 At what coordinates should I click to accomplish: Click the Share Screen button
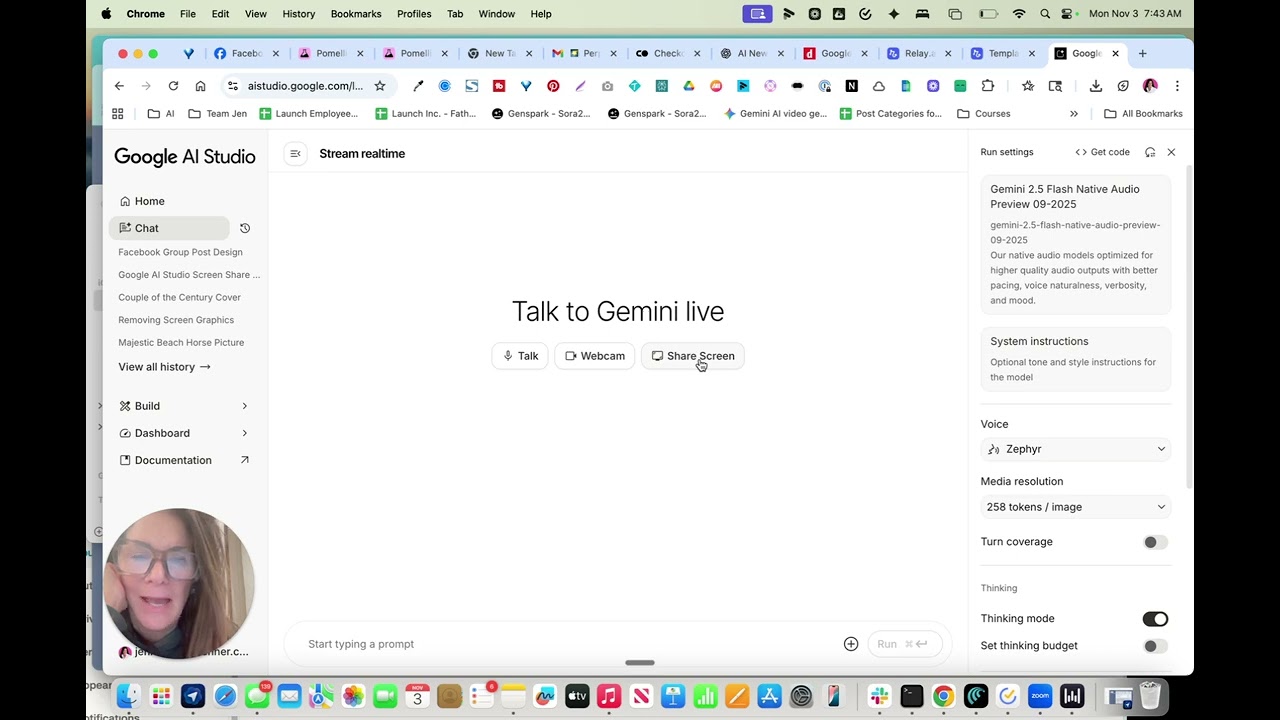tap(692, 356)
